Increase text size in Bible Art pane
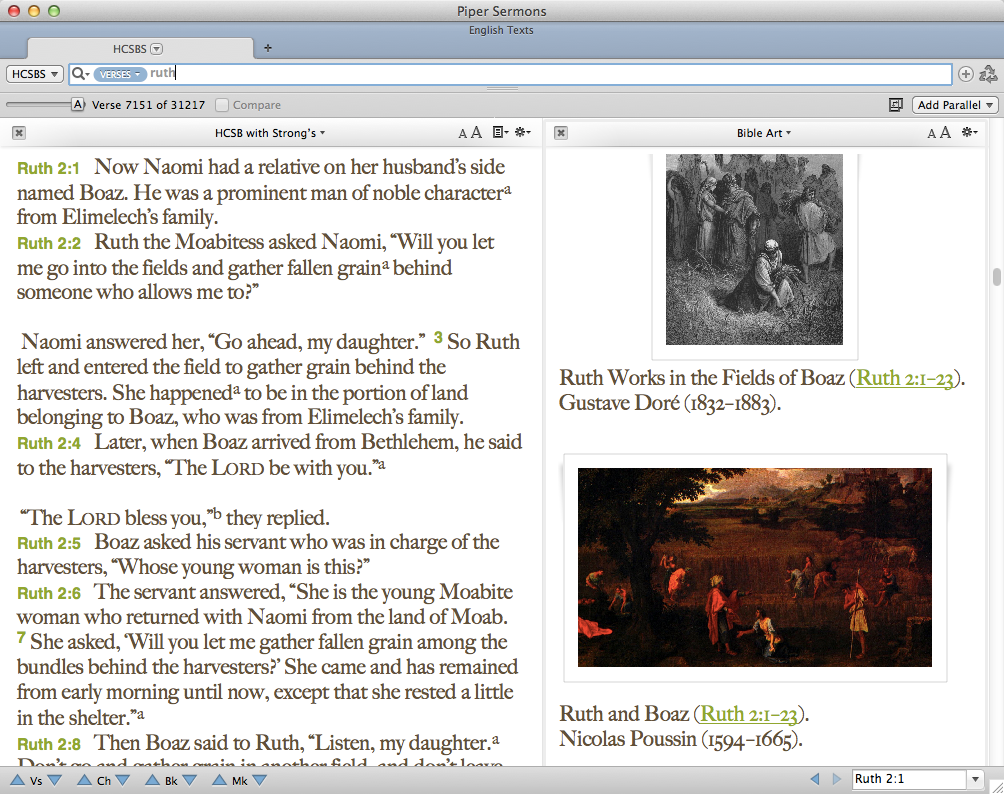The image size is (1004, 794). tap(945, 133)
